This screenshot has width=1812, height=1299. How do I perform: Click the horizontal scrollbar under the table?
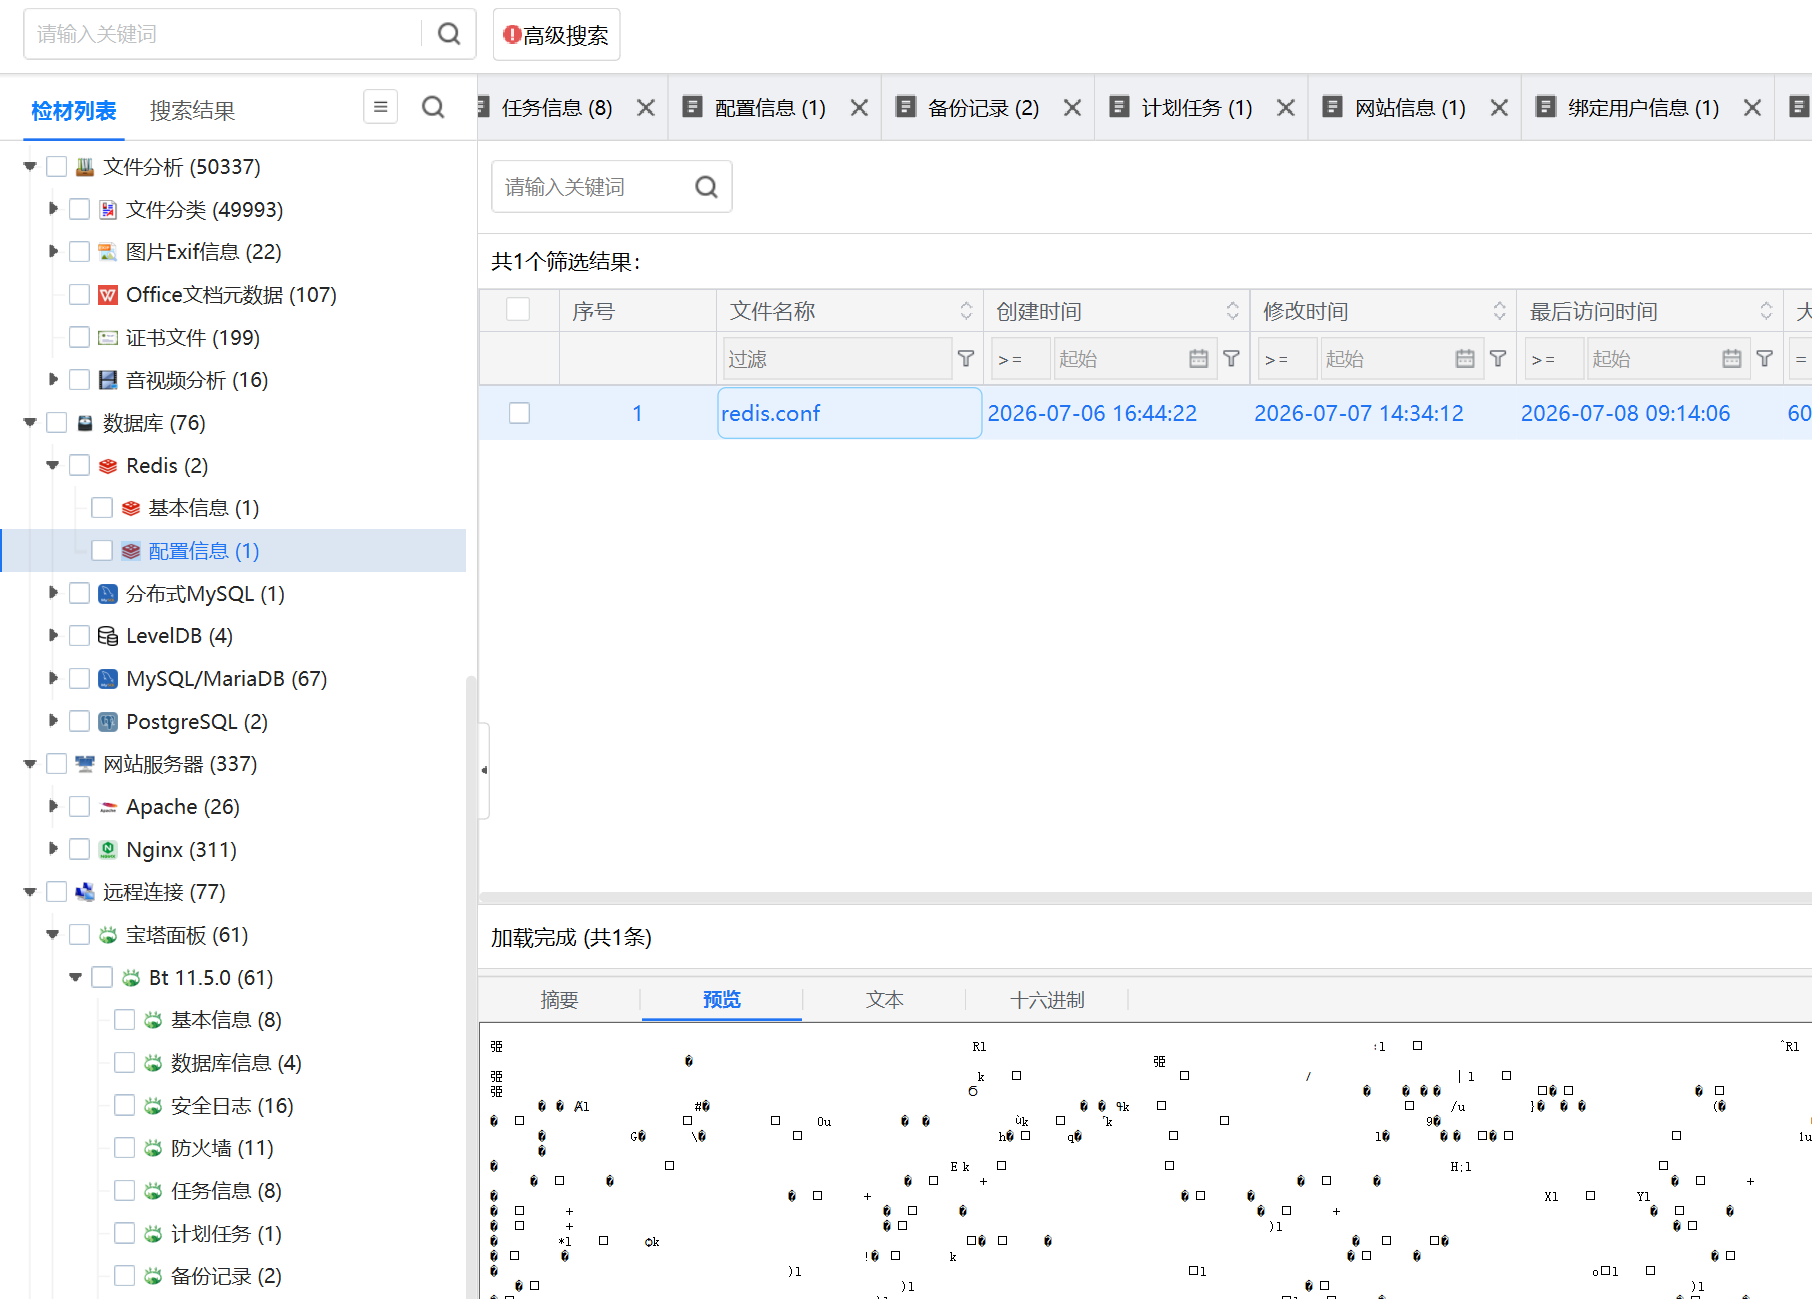(x=1145, y=898)
